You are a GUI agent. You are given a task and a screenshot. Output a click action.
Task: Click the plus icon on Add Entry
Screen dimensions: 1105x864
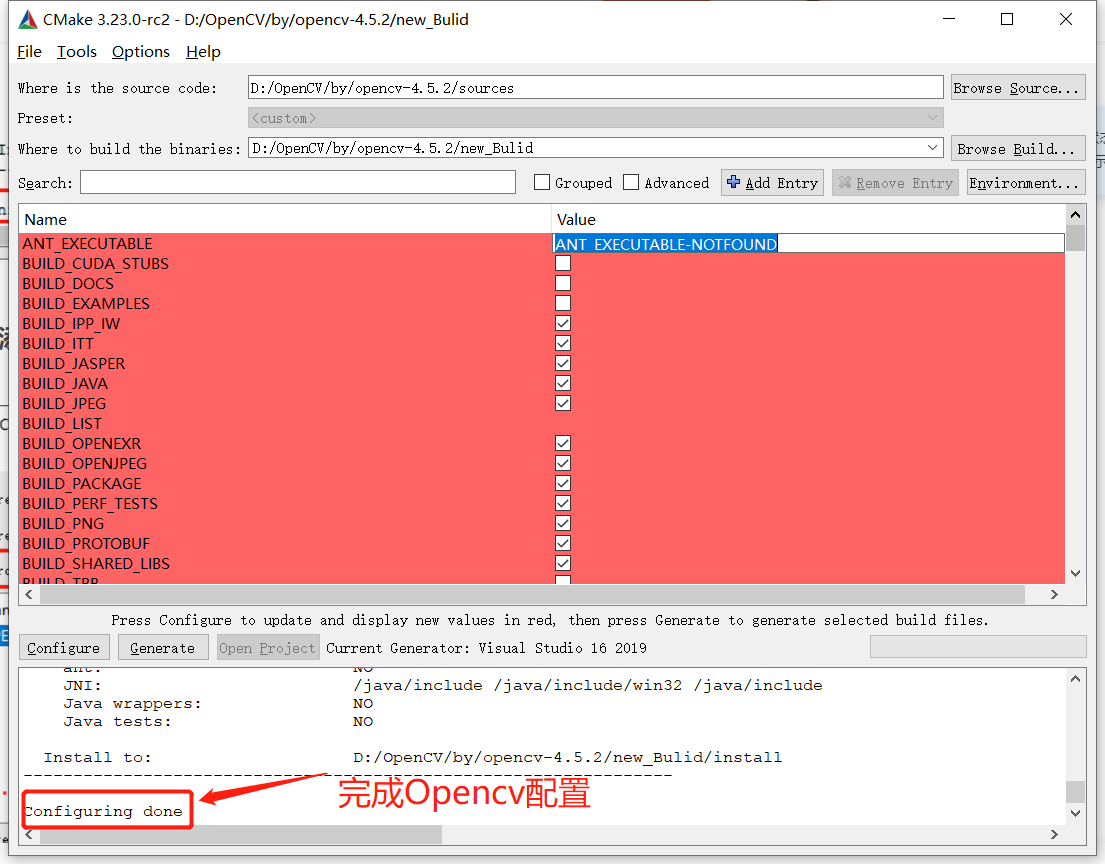734,183
